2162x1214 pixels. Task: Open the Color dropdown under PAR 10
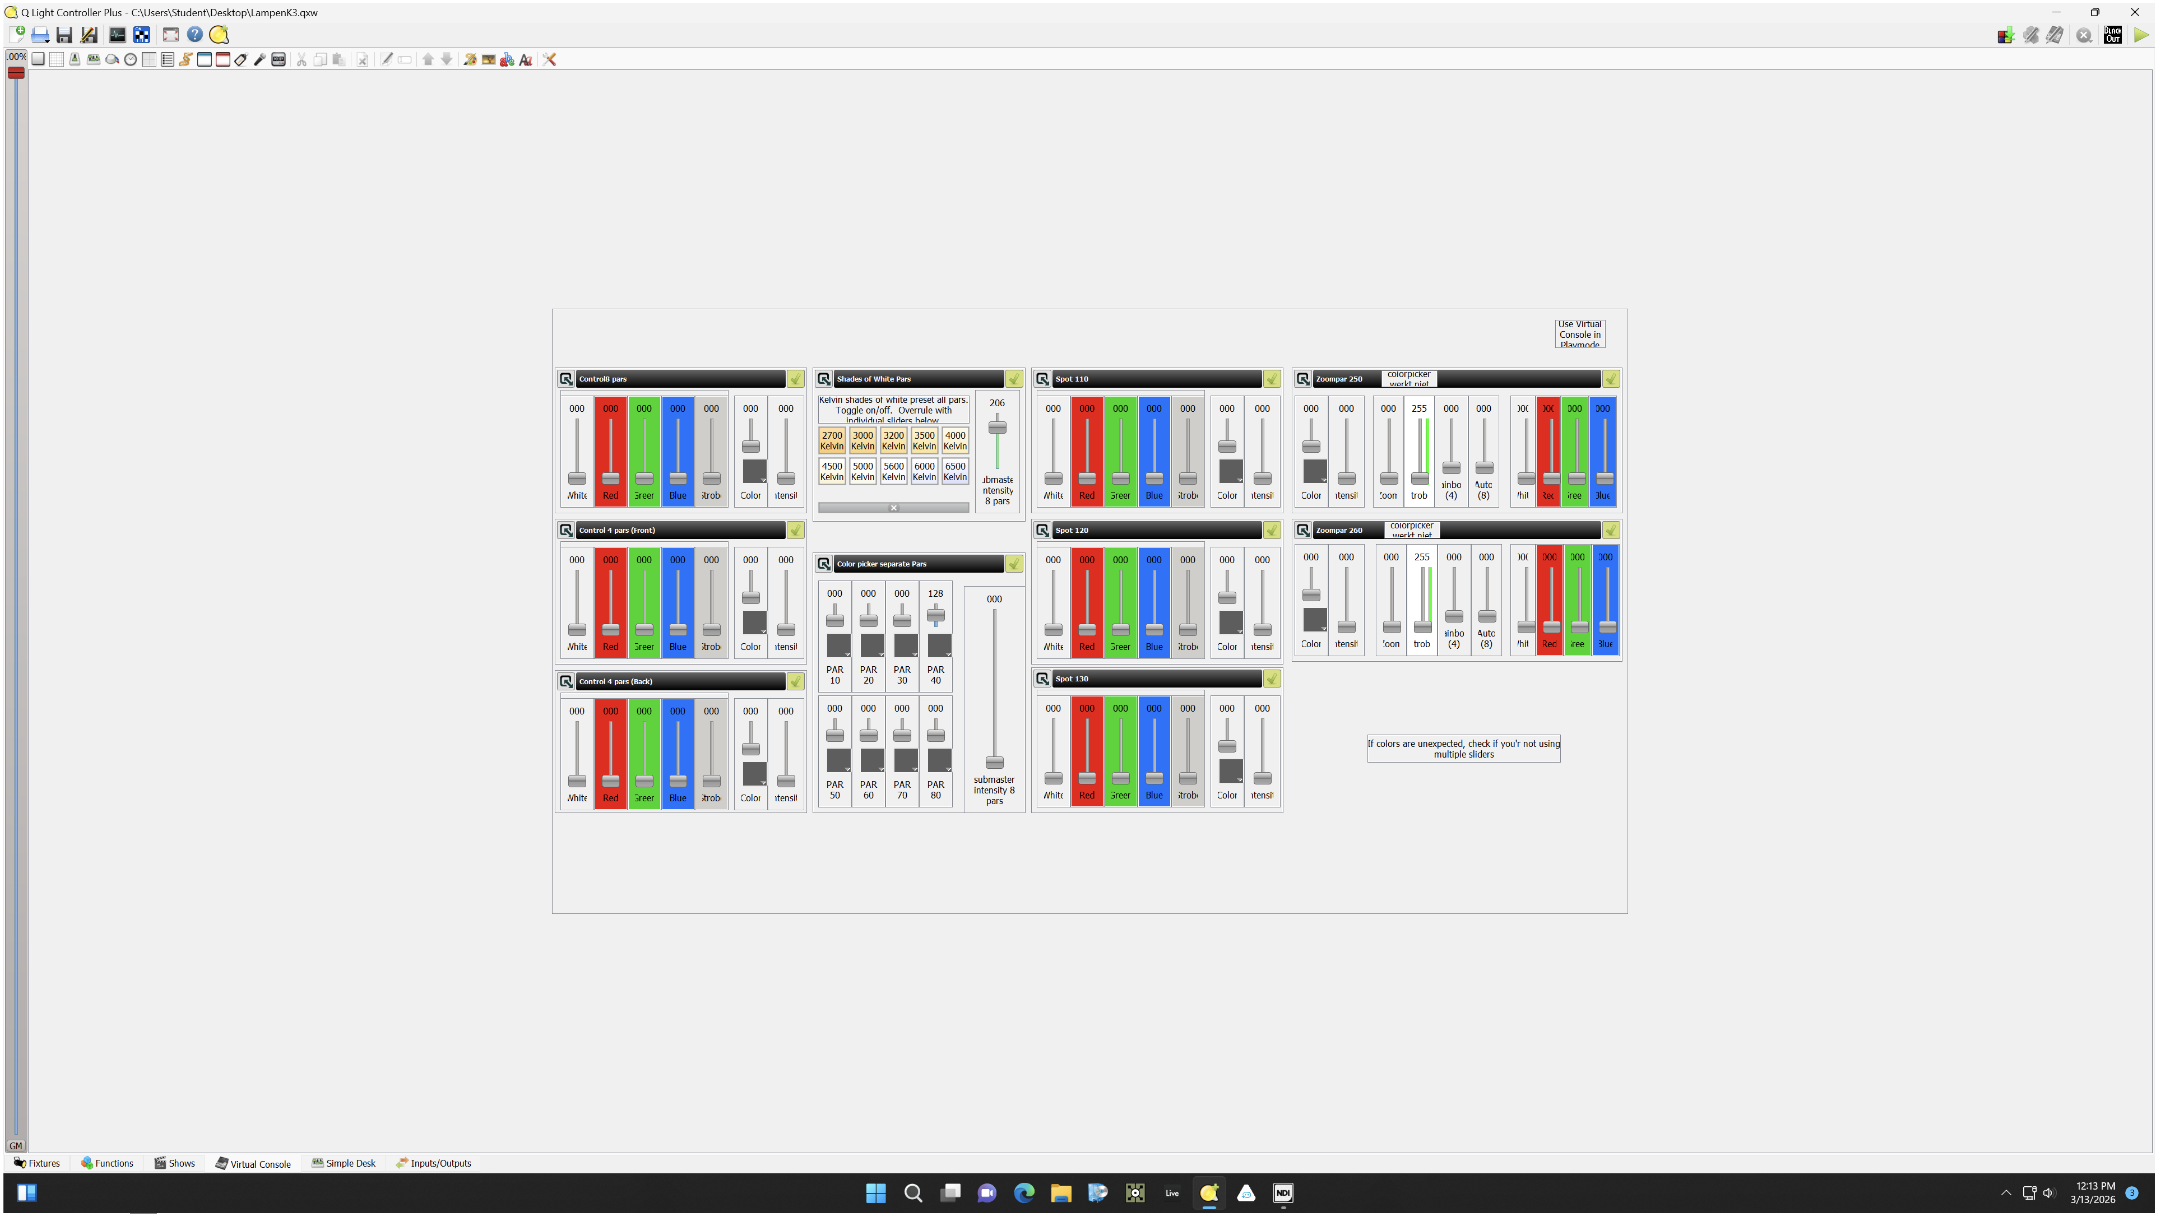(845, 652)
